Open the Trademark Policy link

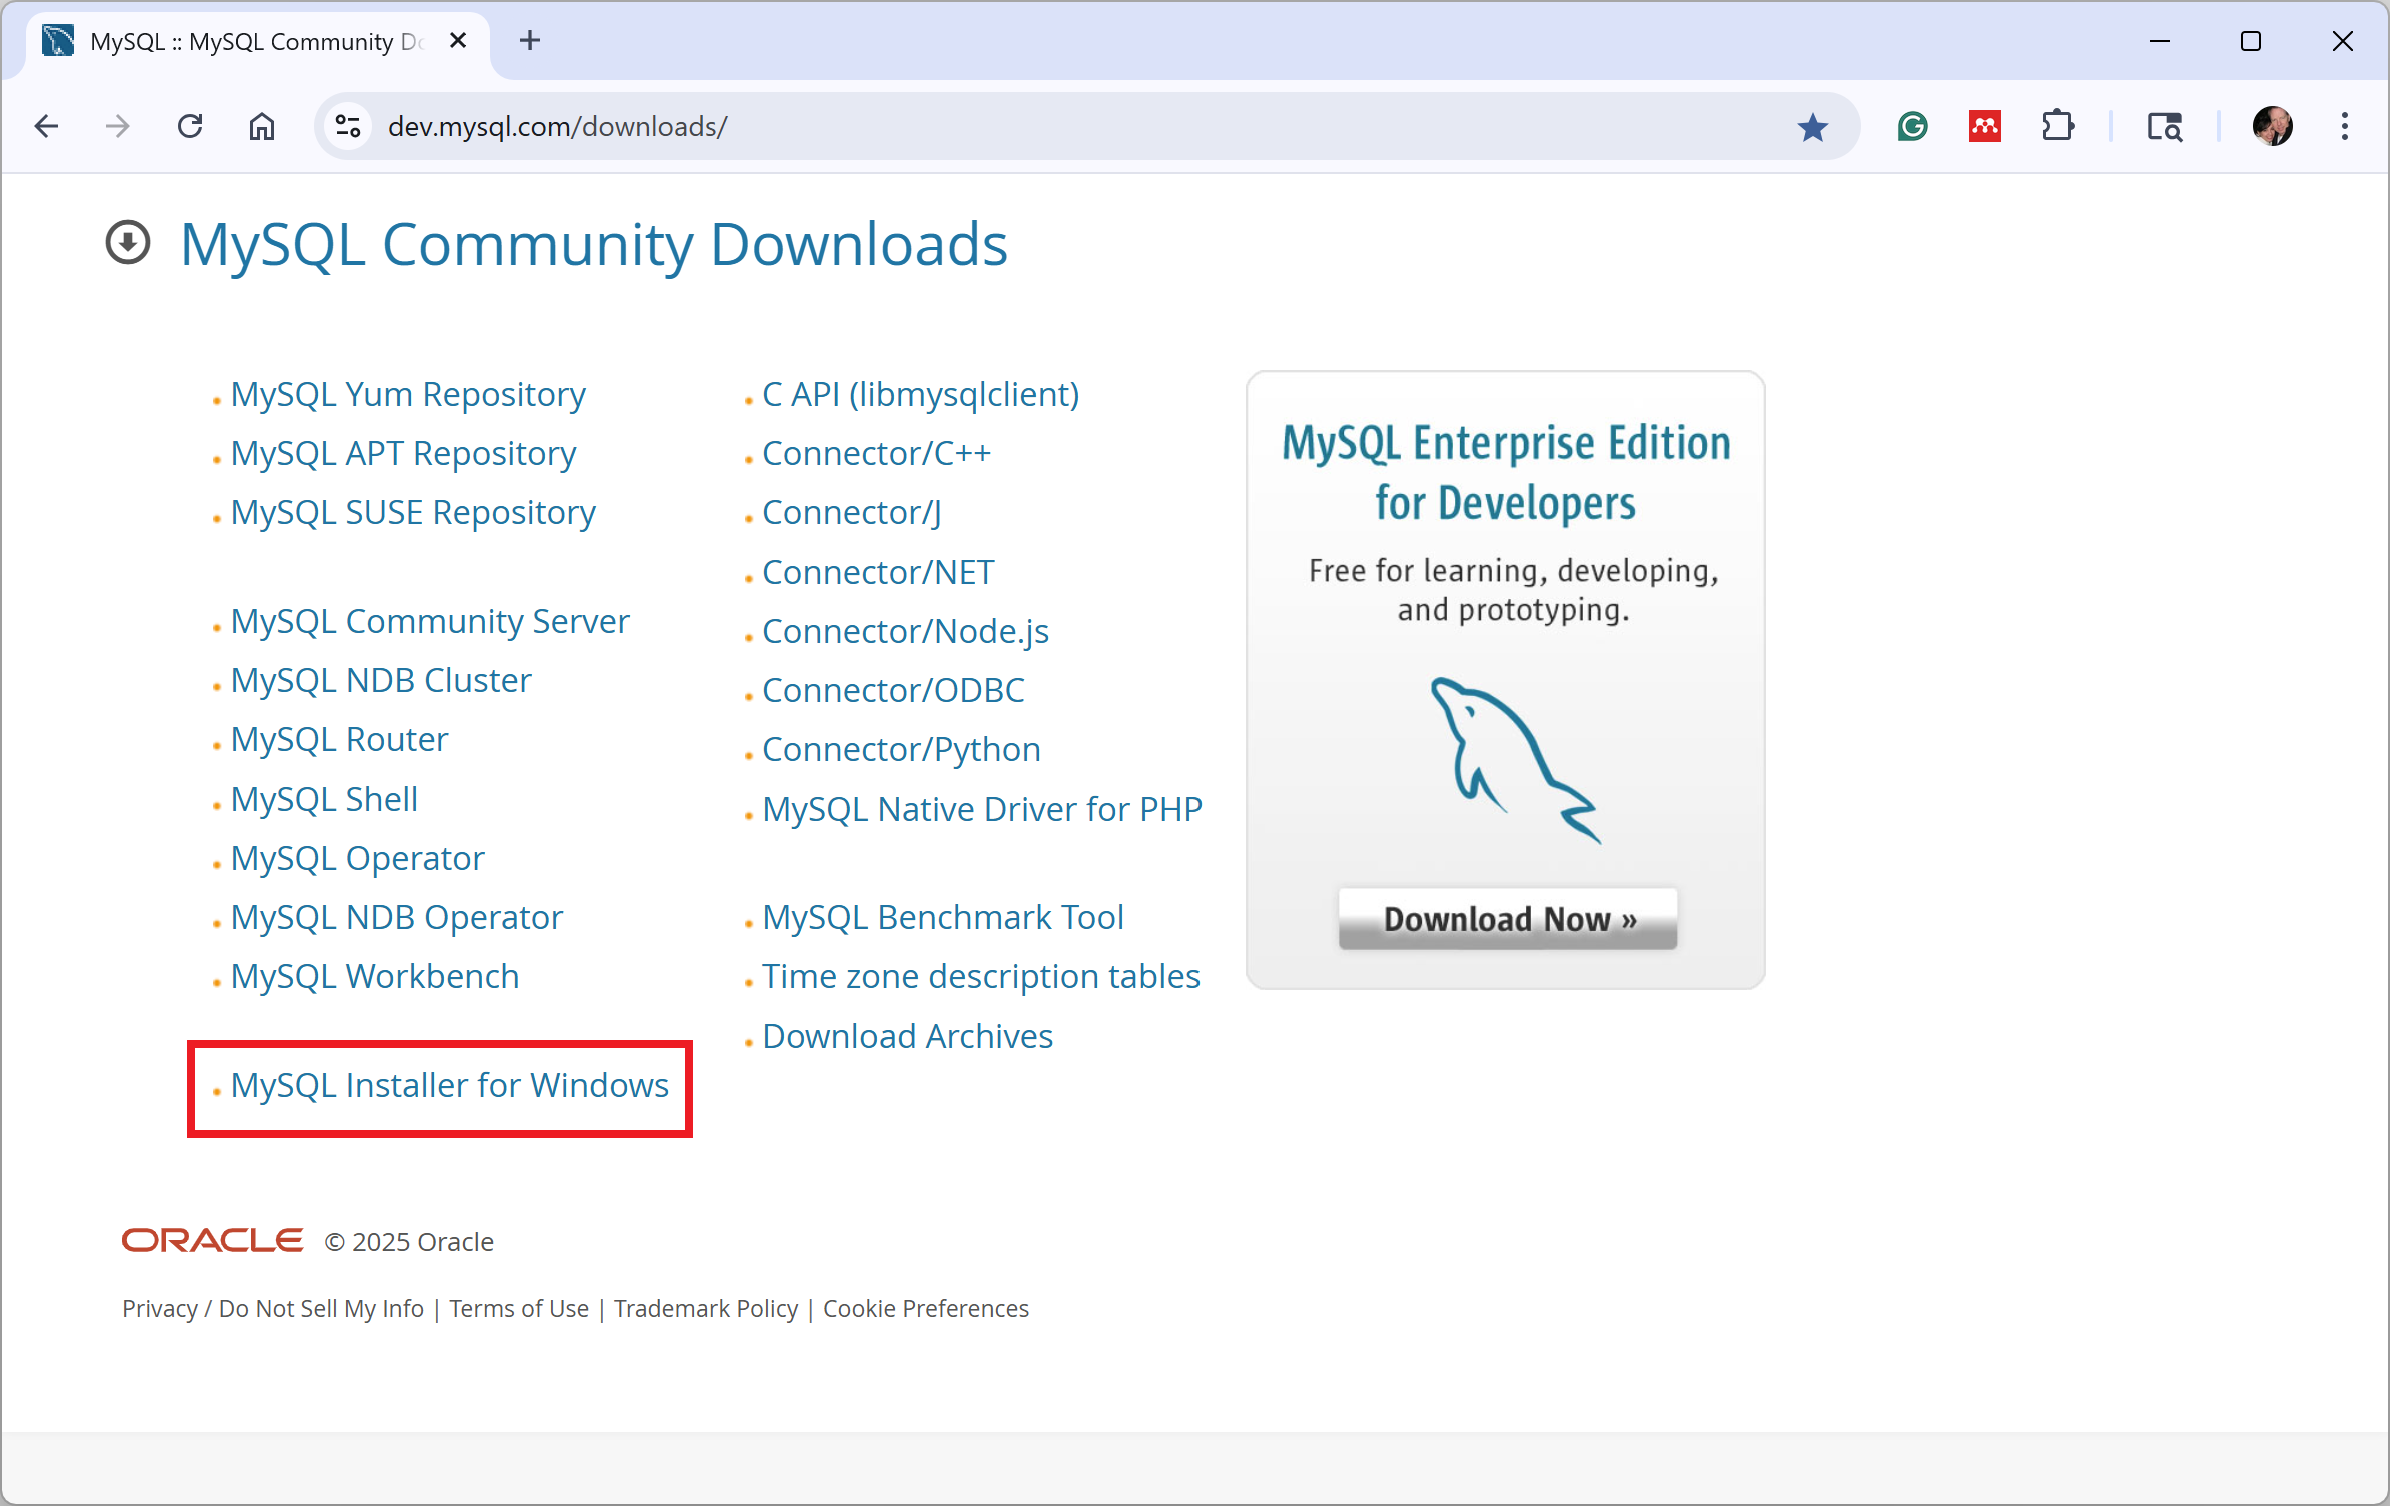pyautogui.click(x=706, y=1308)
